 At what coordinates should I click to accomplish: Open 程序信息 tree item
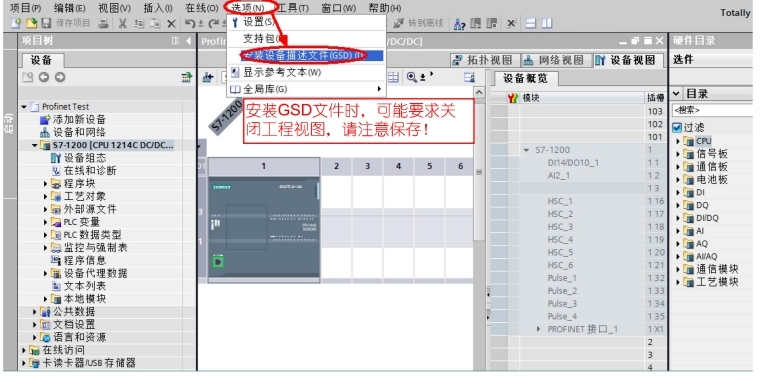[85, 260]
